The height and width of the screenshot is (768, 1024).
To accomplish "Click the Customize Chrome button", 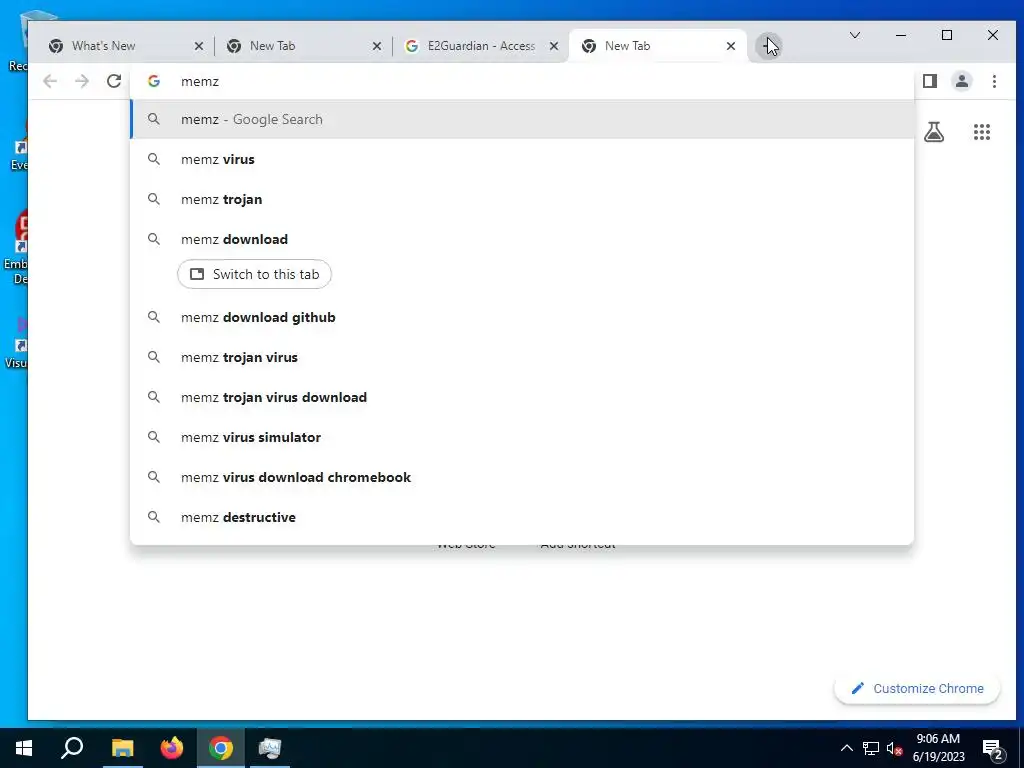I will 917,688.
